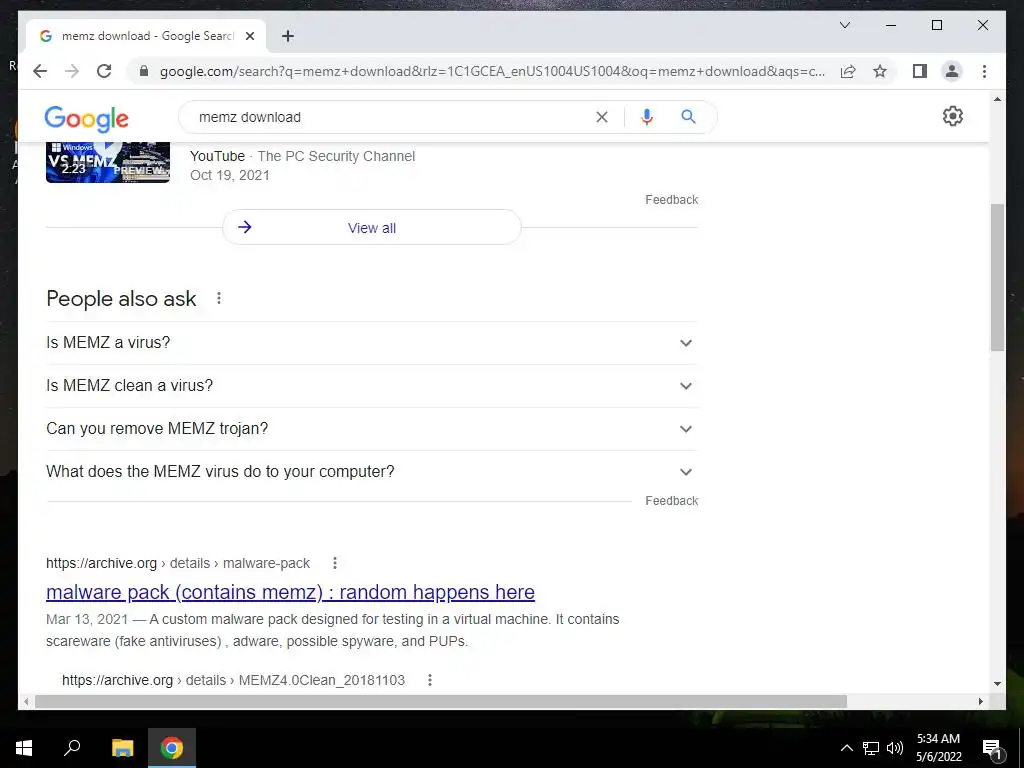Viewport: 1024px width, 768px height.
Task: Click the scroll down arrow
Action: coord(997,684)
